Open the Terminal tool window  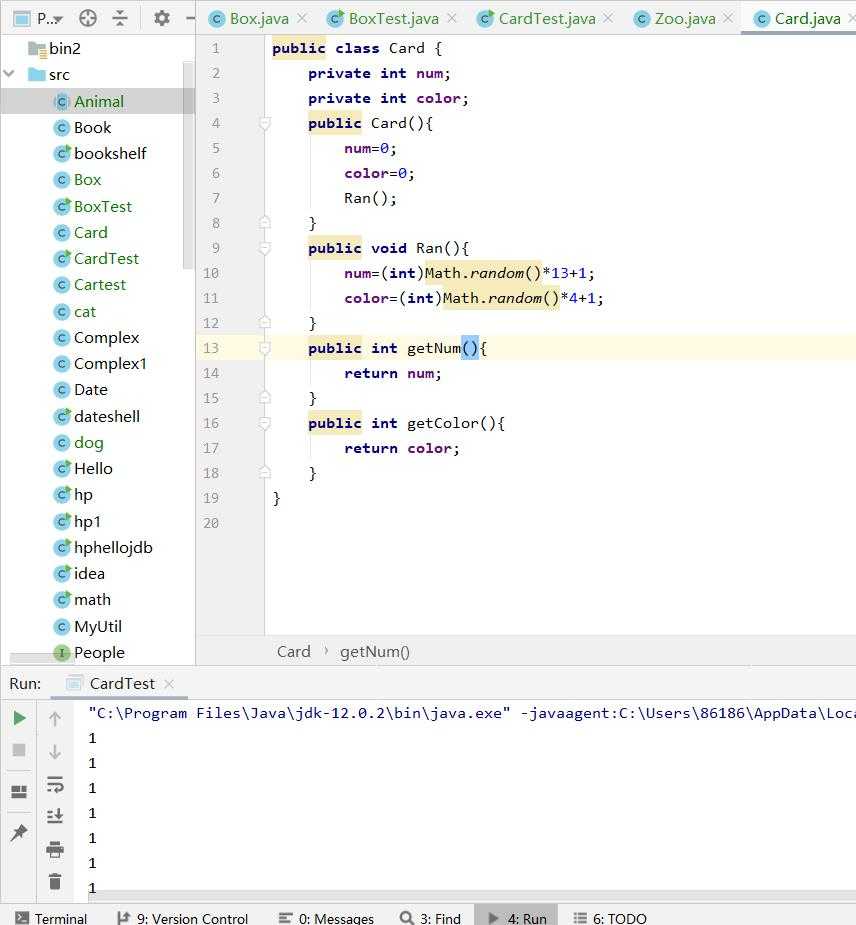[x=51, y=918]
